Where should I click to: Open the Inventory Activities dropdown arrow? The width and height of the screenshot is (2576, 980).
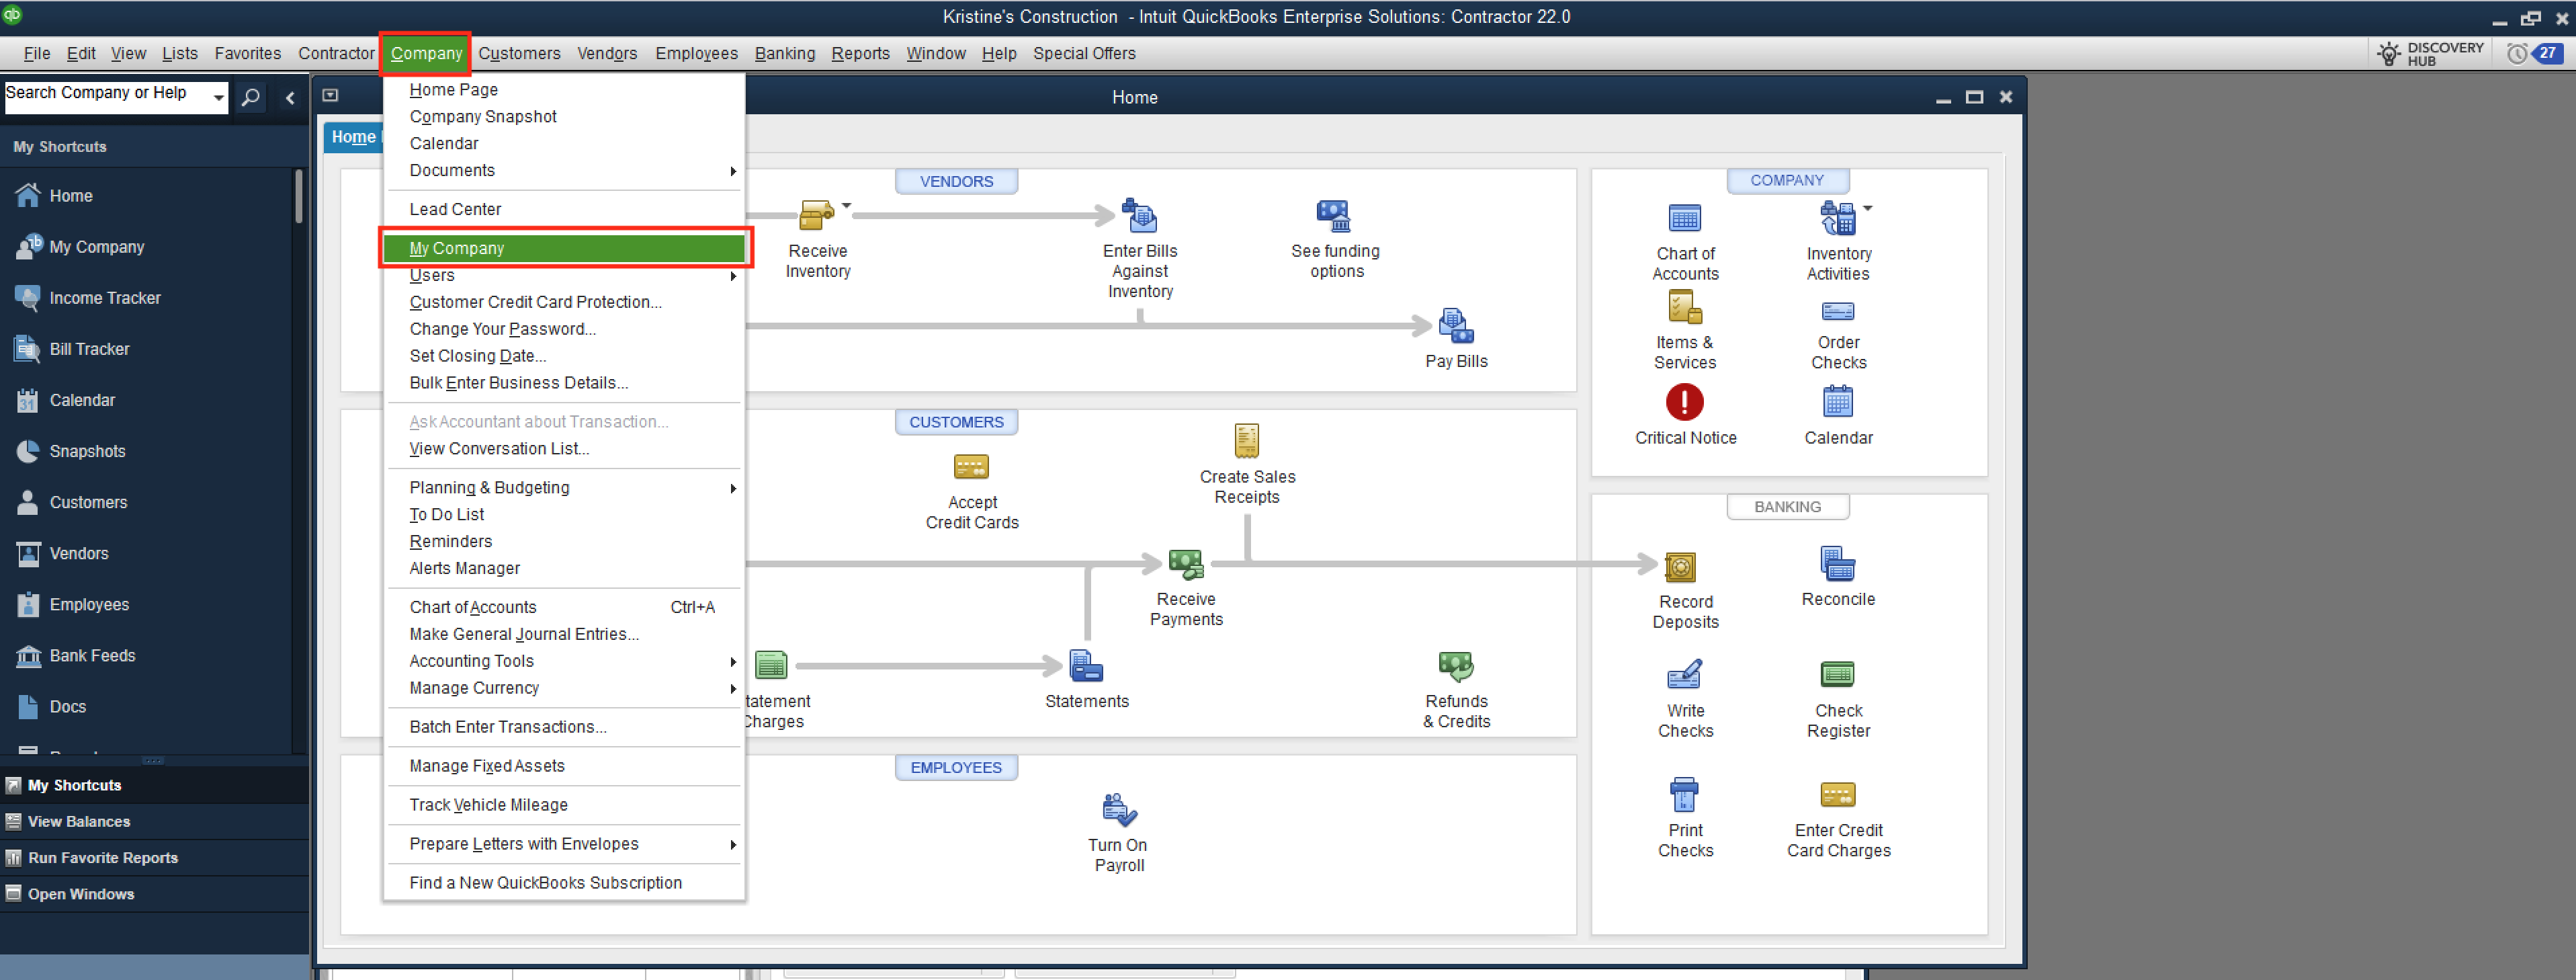pos(1868,208)
